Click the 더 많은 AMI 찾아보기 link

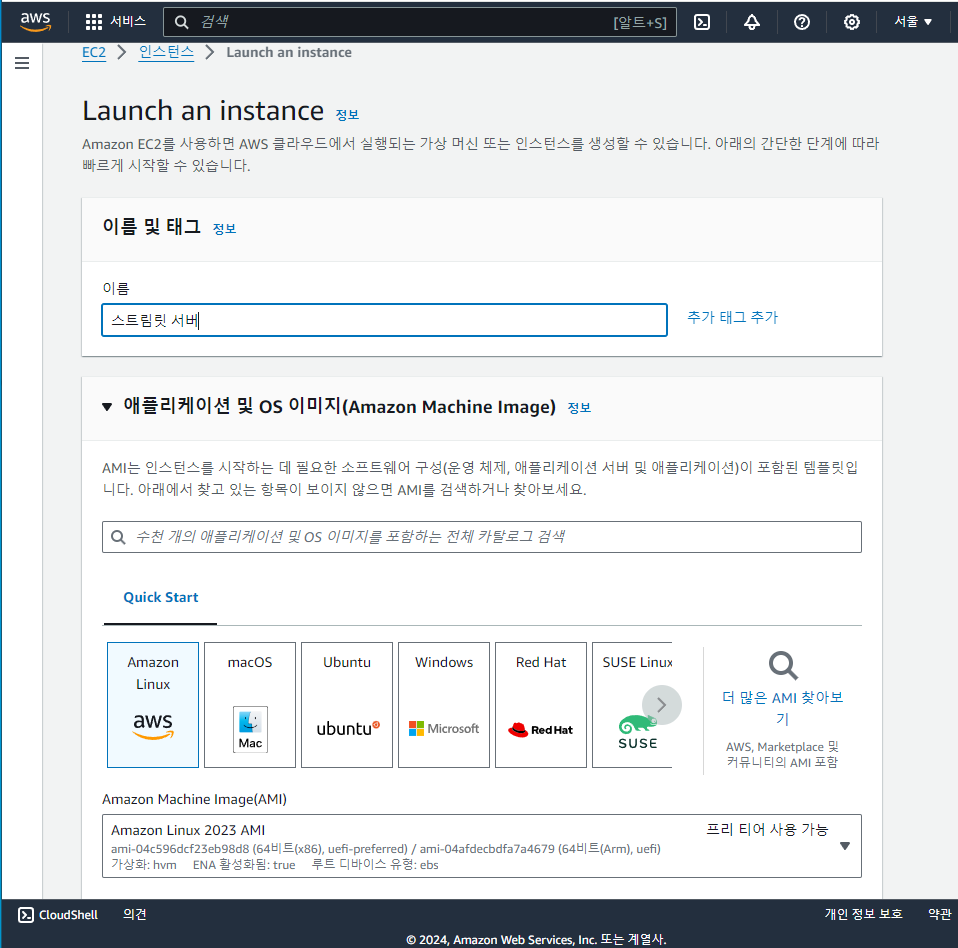click(x=783, y=708)
